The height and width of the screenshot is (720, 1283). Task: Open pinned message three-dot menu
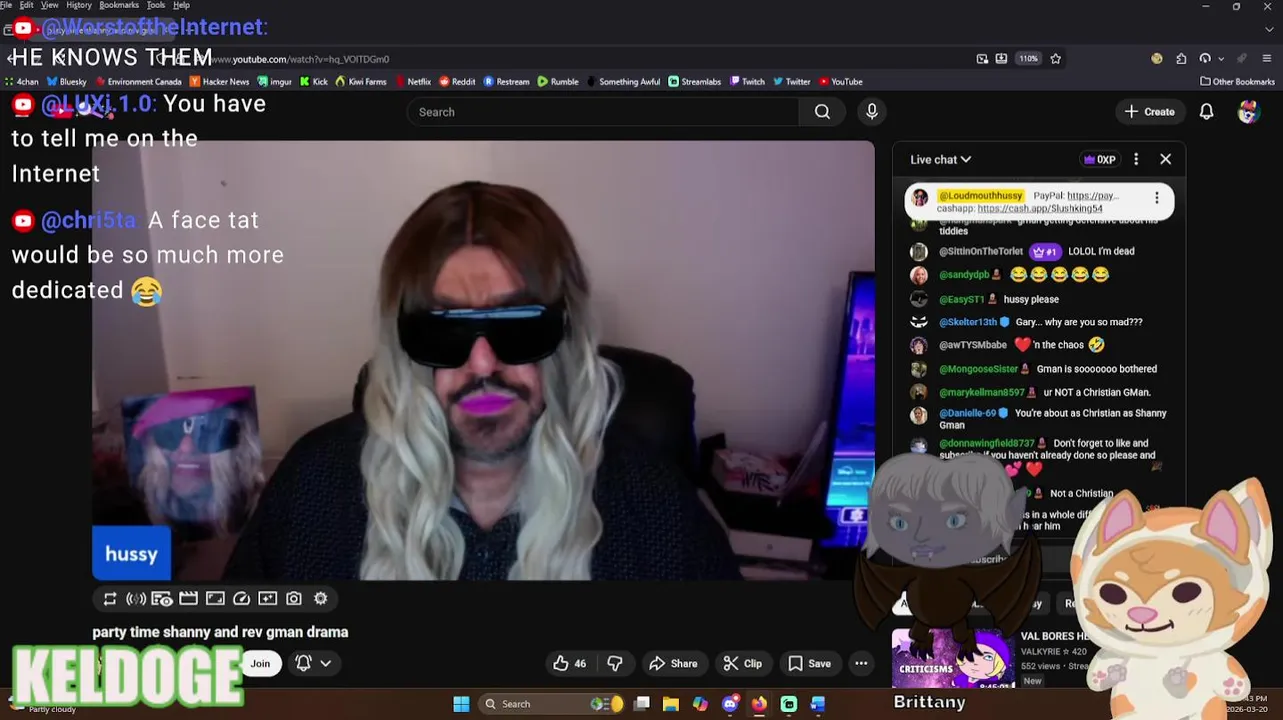[1157, 198]
